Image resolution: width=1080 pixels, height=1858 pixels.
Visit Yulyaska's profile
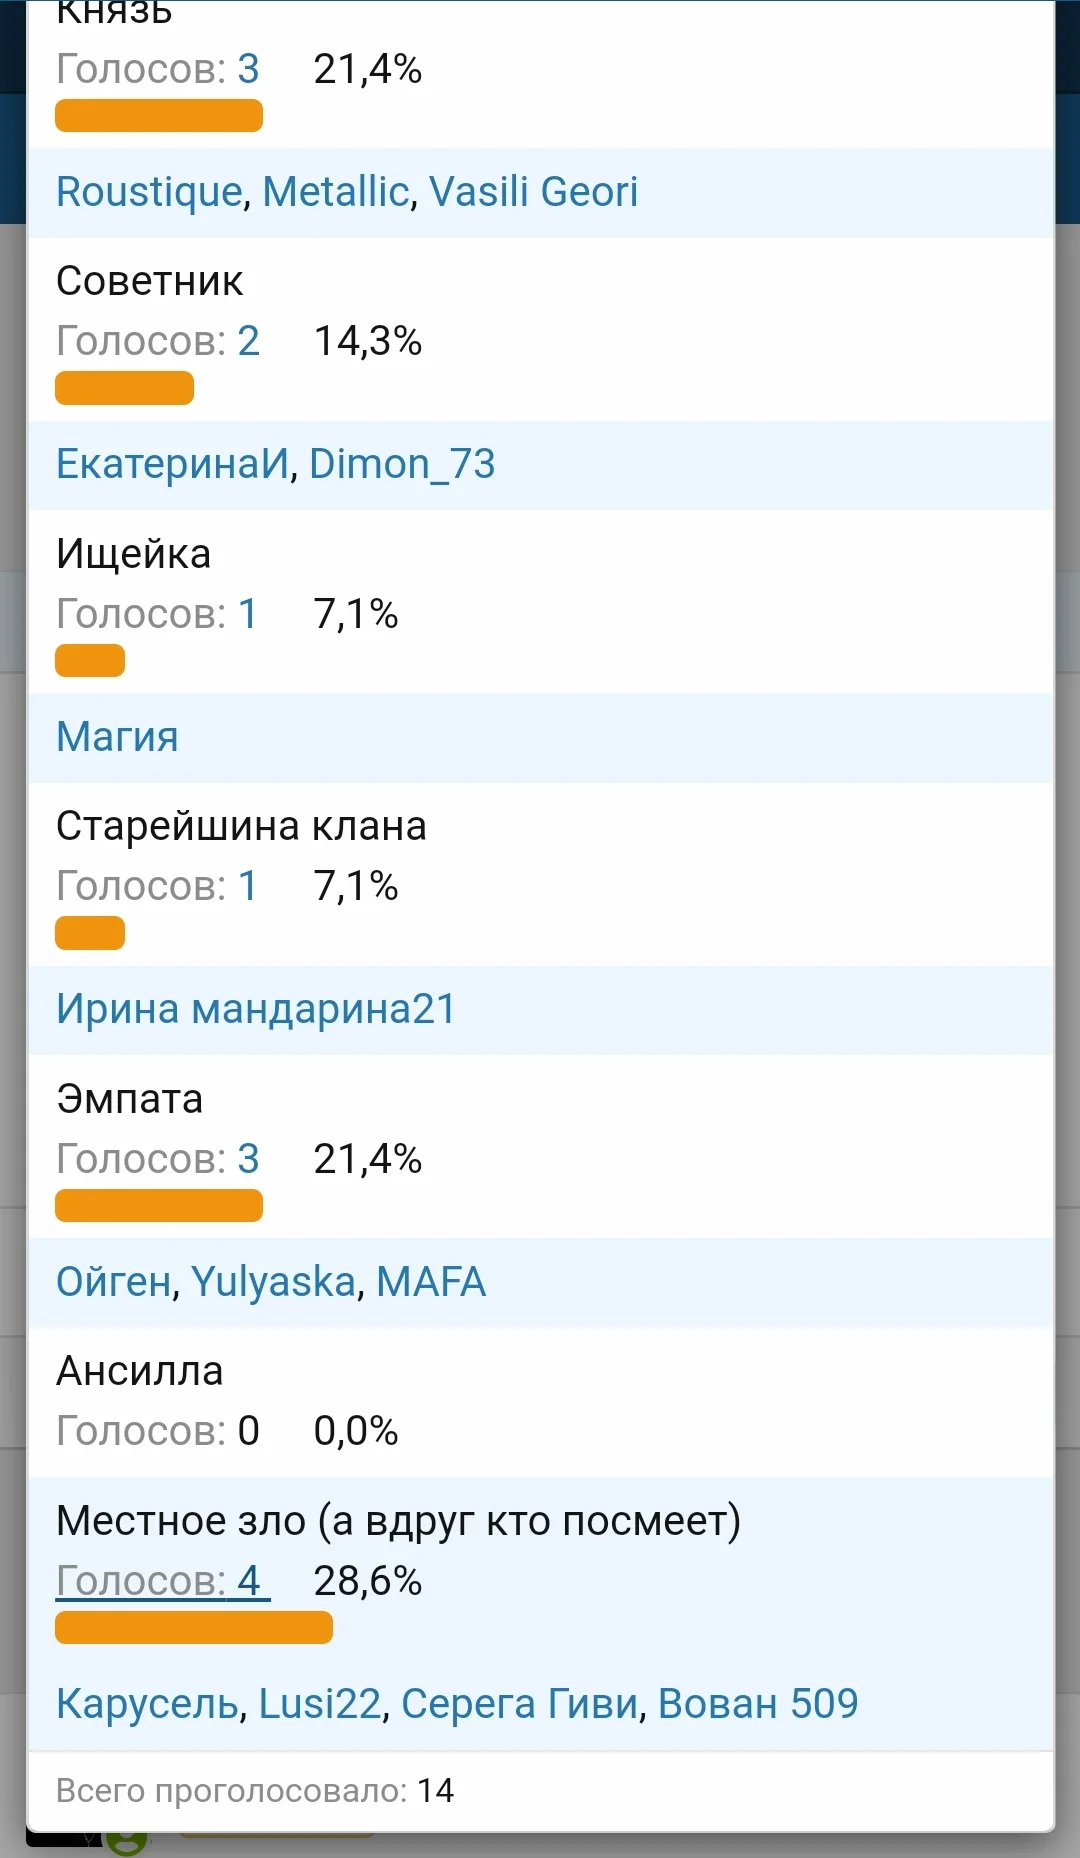(273, 1282)
